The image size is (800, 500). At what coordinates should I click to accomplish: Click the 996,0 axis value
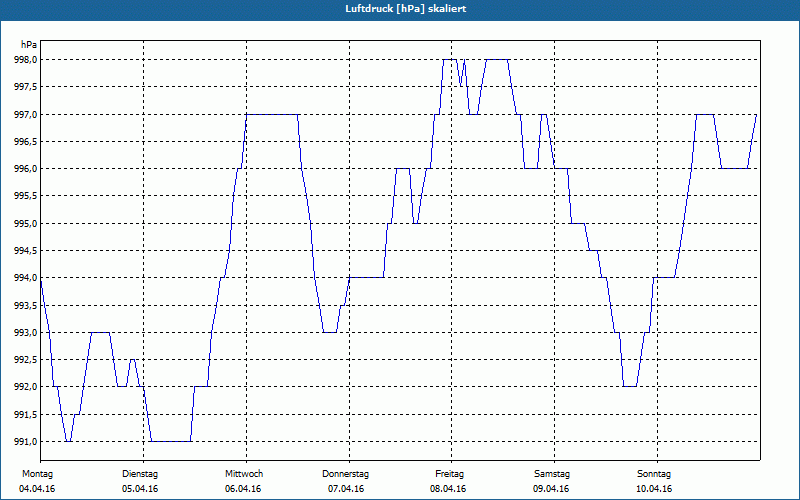point(25,169)
